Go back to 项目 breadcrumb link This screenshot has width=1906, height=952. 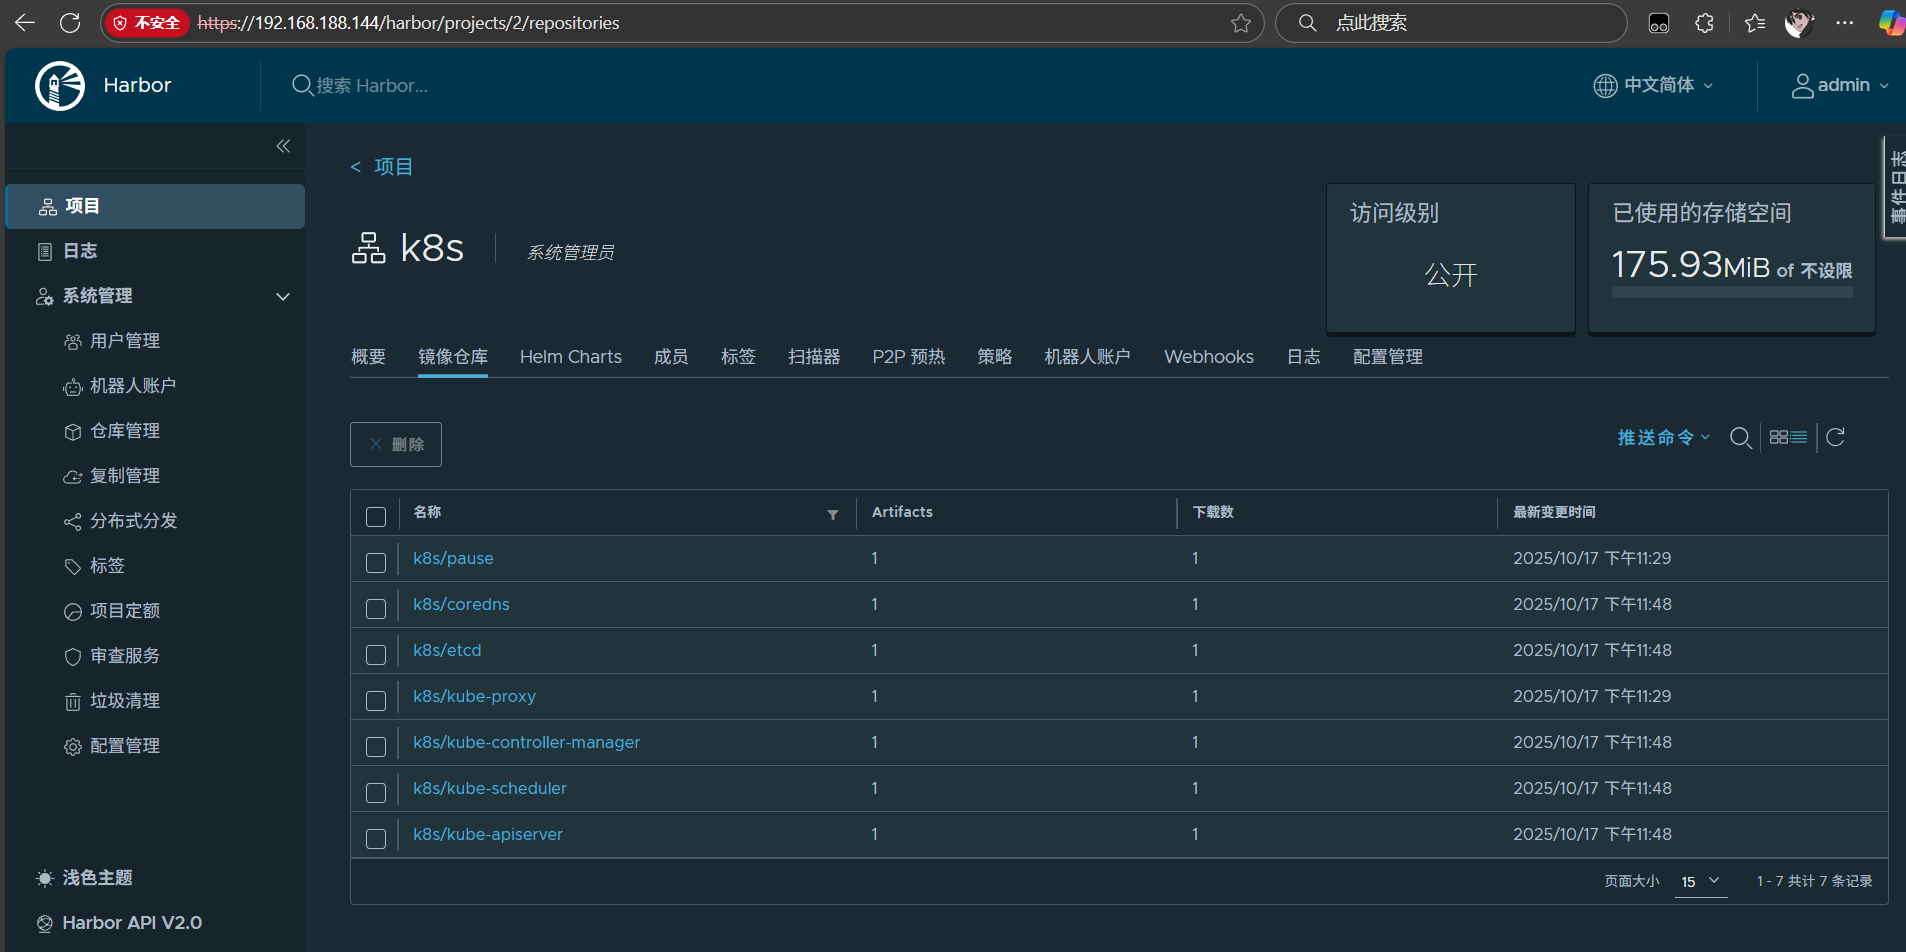tap(382, 167)
